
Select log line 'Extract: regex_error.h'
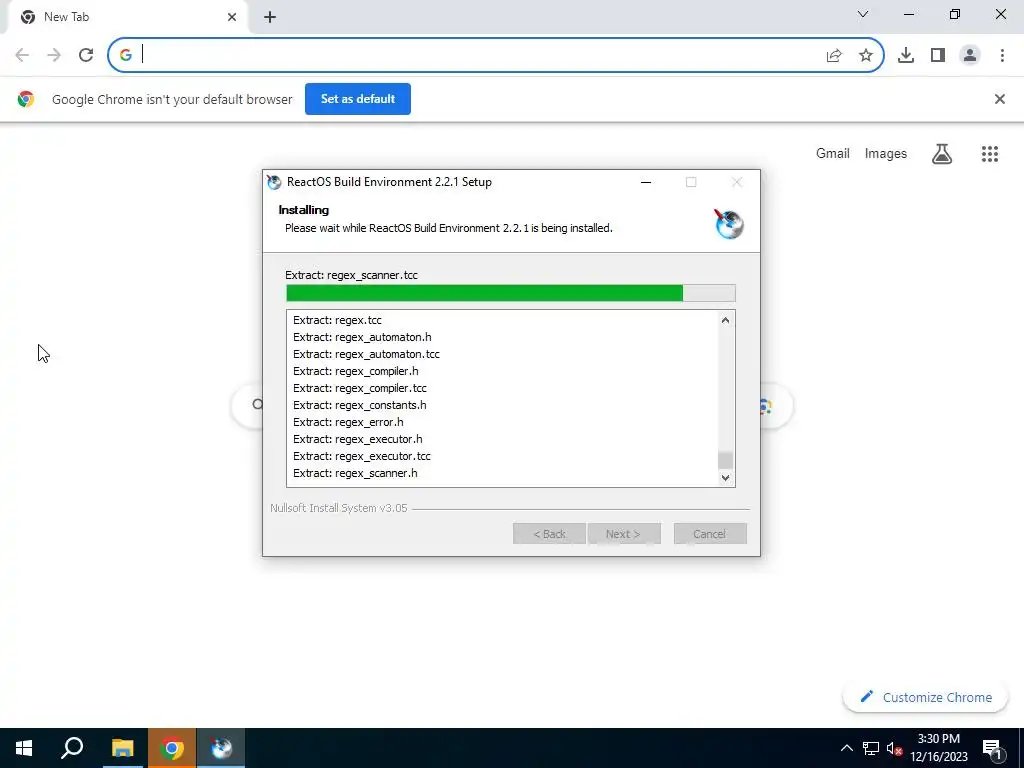(348, 422)
